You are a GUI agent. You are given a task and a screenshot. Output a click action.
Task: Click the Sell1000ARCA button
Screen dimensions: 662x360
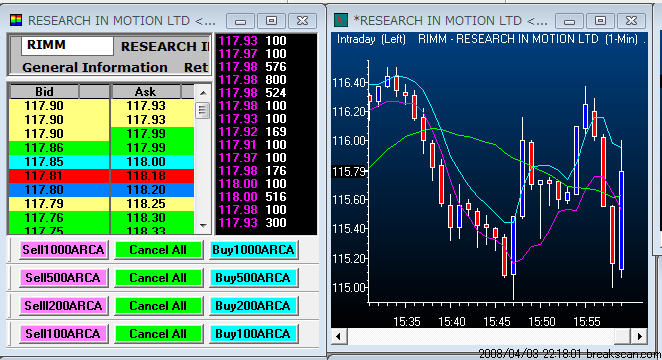[x=63, y=250]
